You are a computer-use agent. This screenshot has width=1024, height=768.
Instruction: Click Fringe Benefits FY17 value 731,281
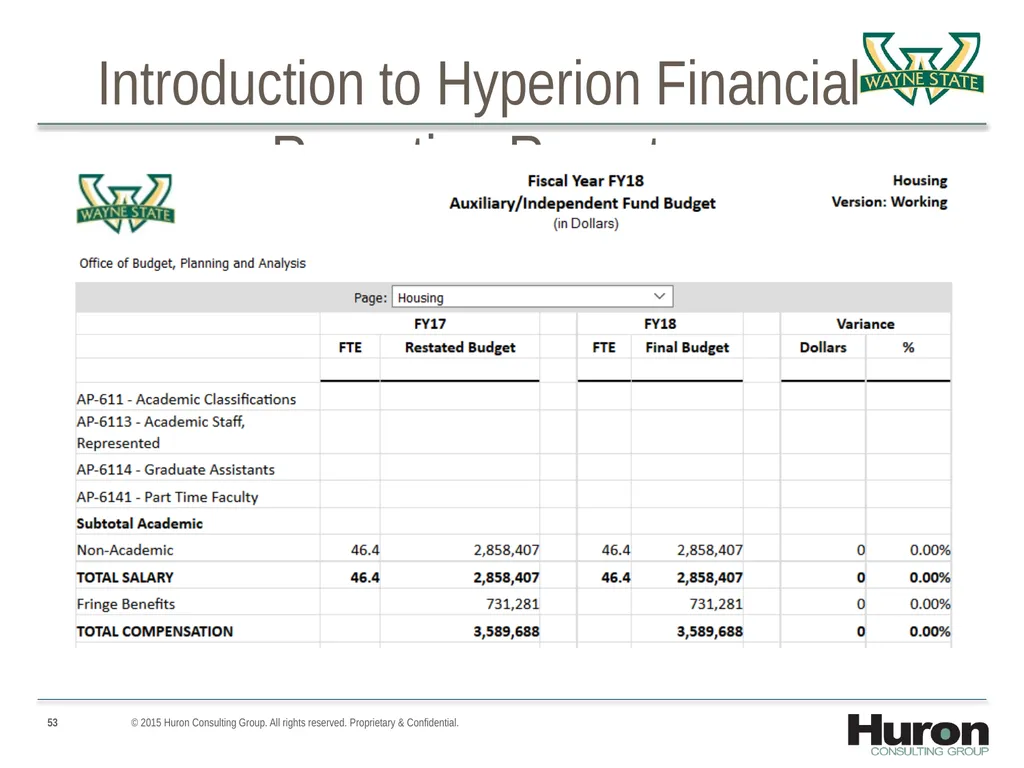coord(513,604)
